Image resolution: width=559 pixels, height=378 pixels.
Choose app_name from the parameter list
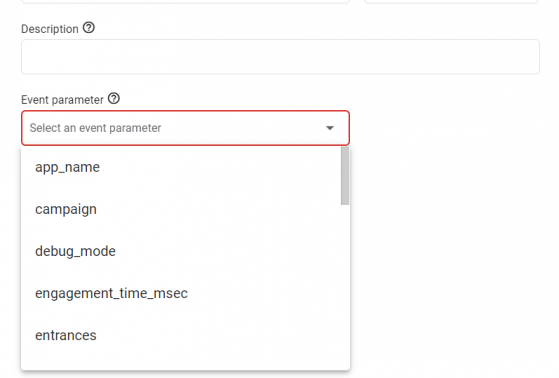coord(181,167)
